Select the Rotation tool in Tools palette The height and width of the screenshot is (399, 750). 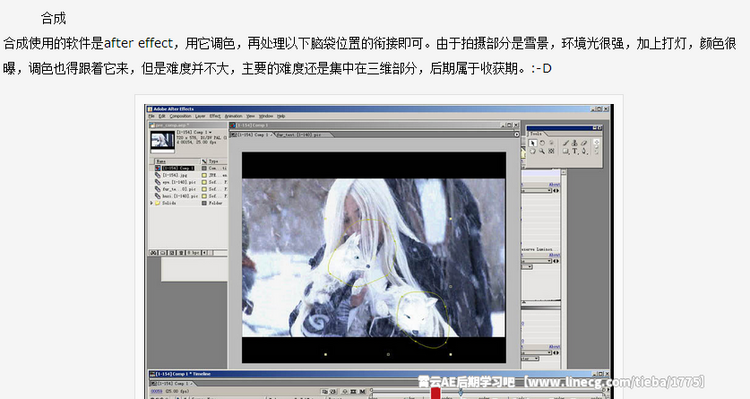(542, 143)
